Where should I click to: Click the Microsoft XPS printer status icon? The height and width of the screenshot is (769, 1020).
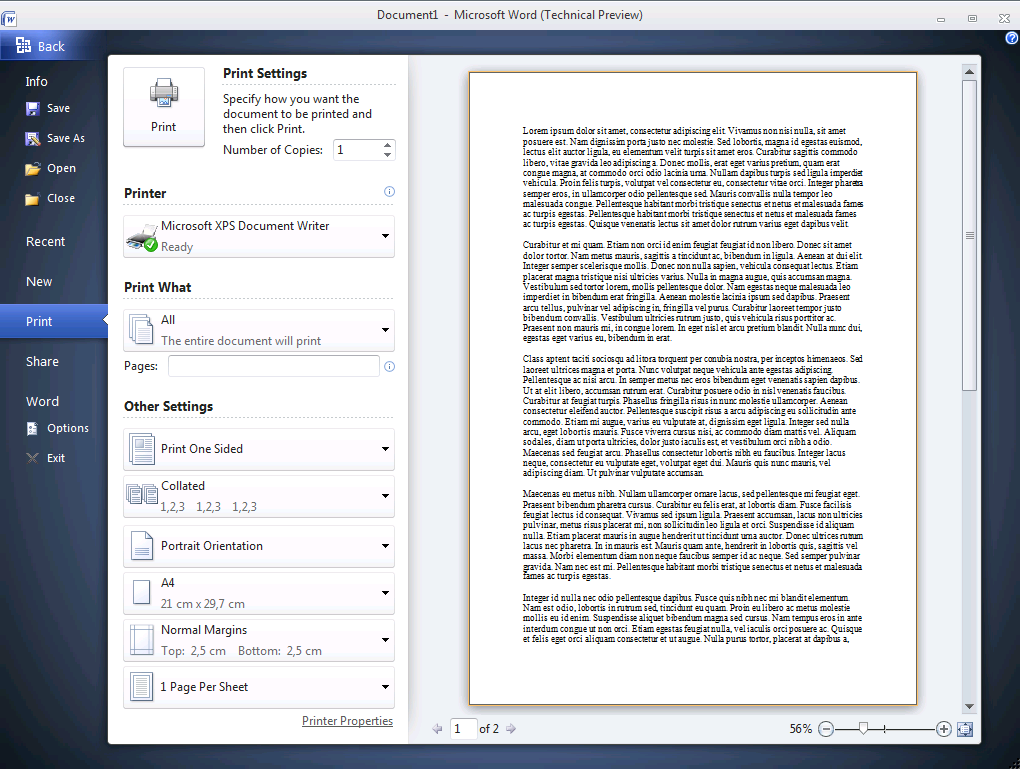coord(142,237)
